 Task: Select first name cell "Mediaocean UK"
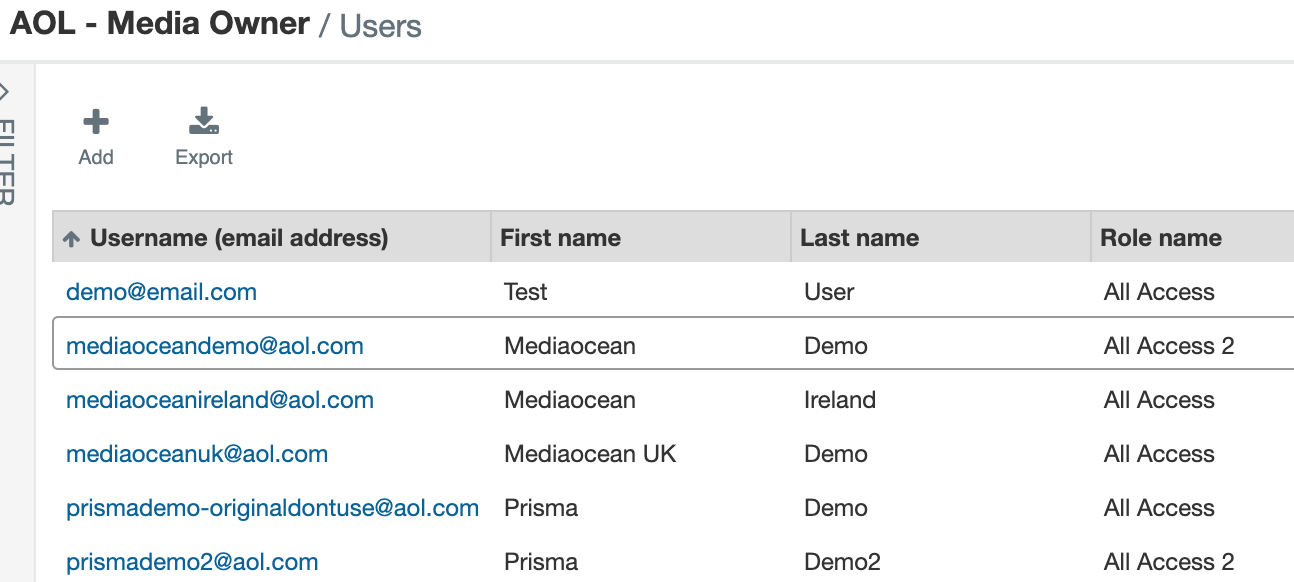(590, 454)
